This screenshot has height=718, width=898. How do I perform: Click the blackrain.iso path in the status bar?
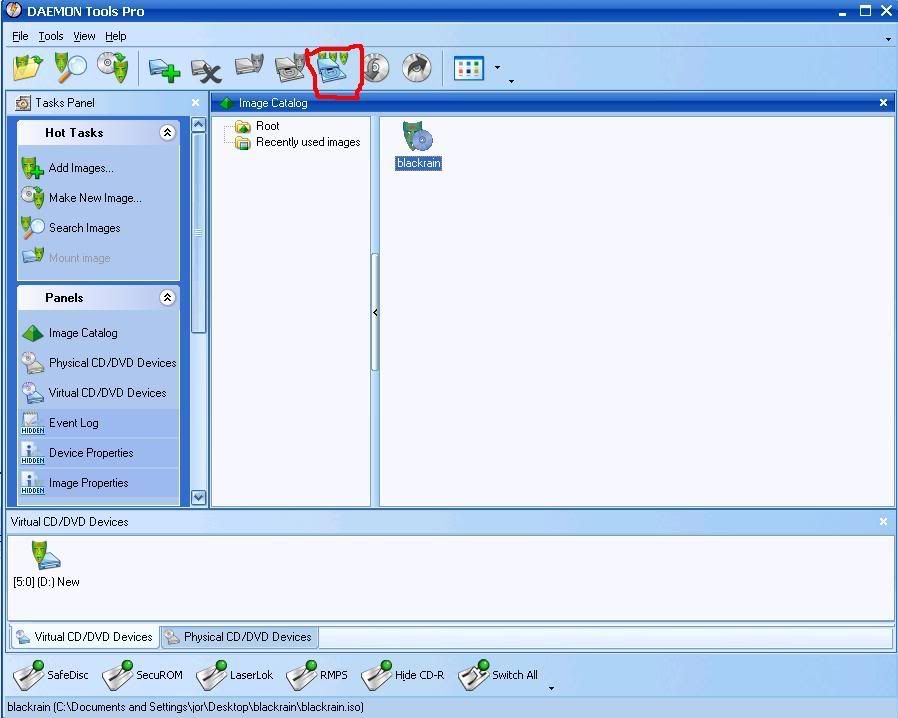point(185,707)
